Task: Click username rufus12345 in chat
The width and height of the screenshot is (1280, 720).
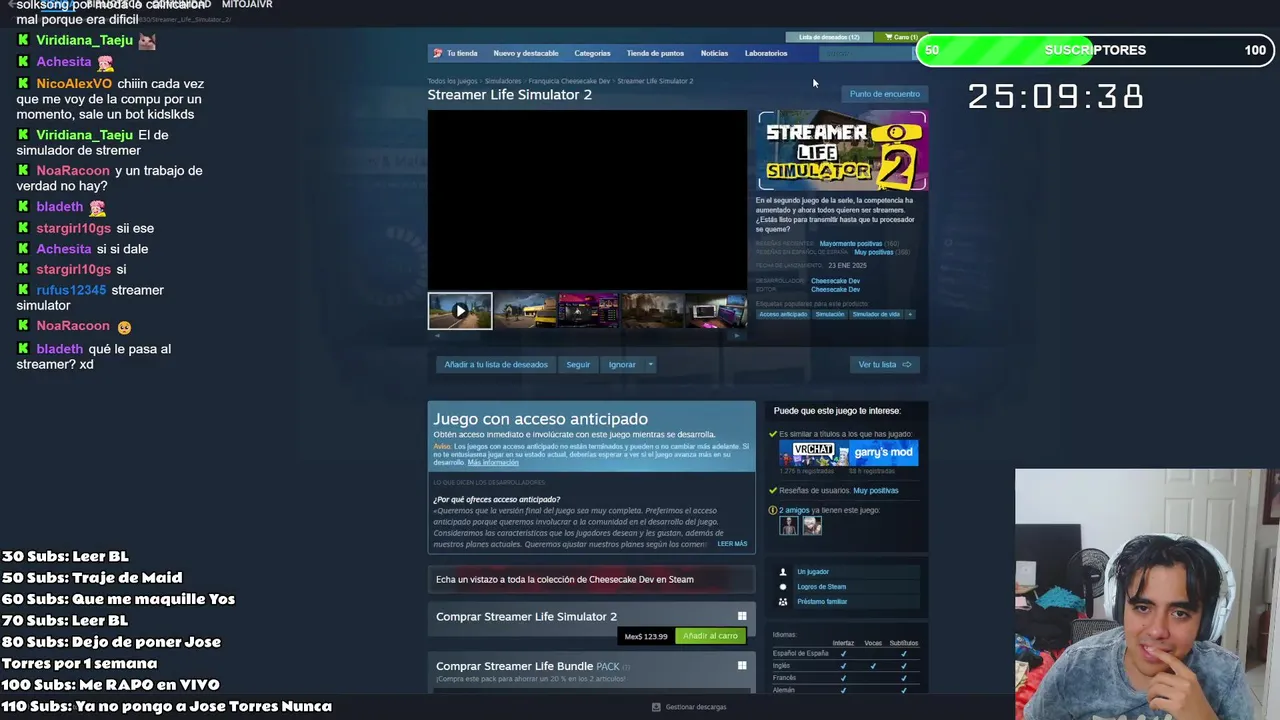Action: click(x=71, y=290)
